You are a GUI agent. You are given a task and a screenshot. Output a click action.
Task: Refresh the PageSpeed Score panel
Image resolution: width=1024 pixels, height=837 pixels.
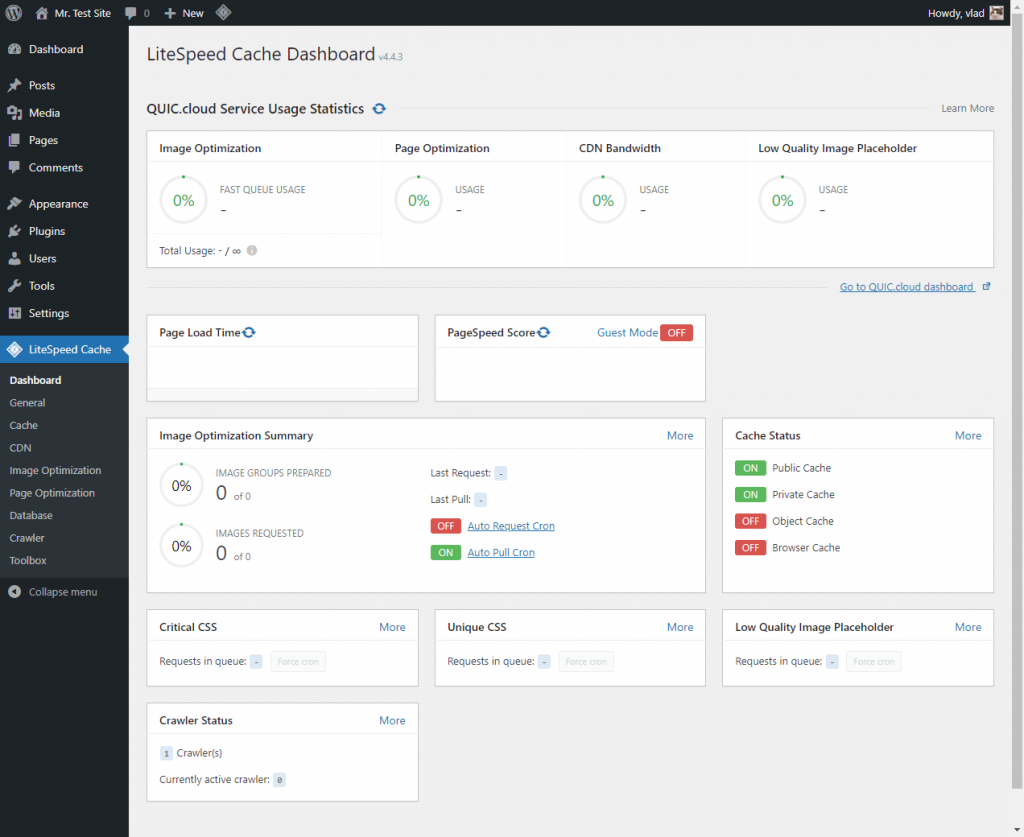point(542,331)
